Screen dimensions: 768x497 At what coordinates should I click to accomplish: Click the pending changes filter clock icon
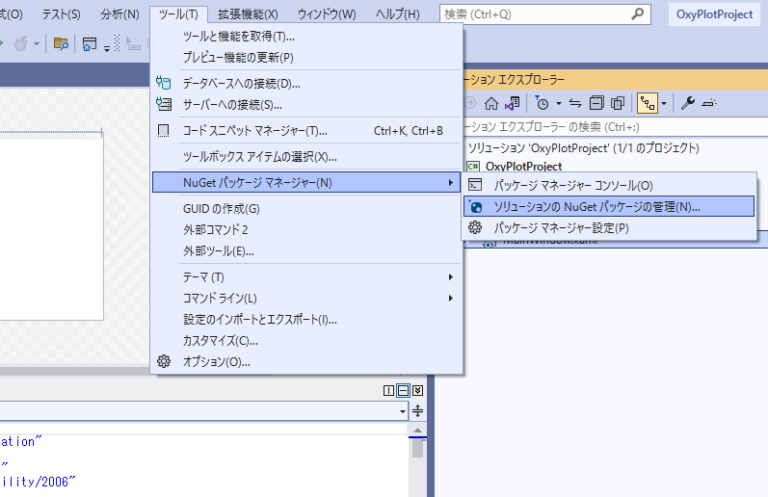tap(542, 103)
